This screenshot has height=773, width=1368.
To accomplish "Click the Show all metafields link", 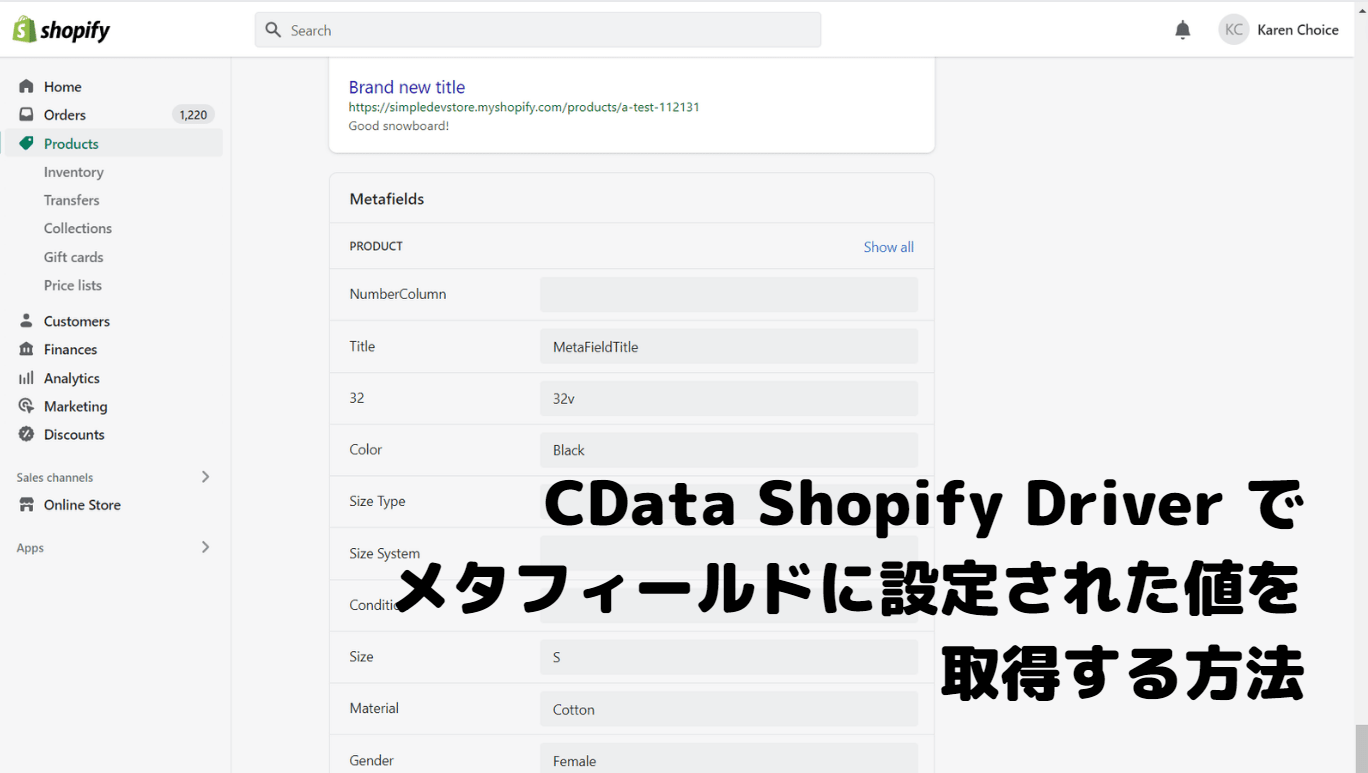I will (x=889, y=247).
